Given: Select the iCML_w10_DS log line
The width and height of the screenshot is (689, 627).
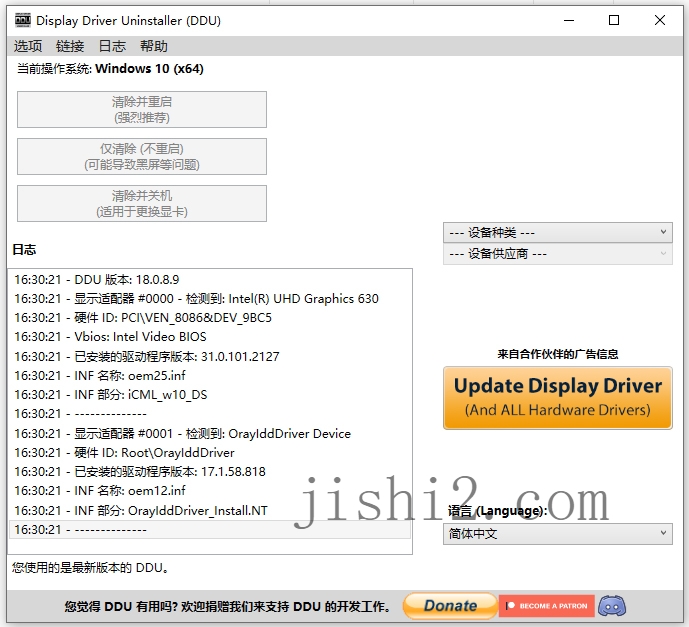Looking at the screenshot, I should coord(210,395).
